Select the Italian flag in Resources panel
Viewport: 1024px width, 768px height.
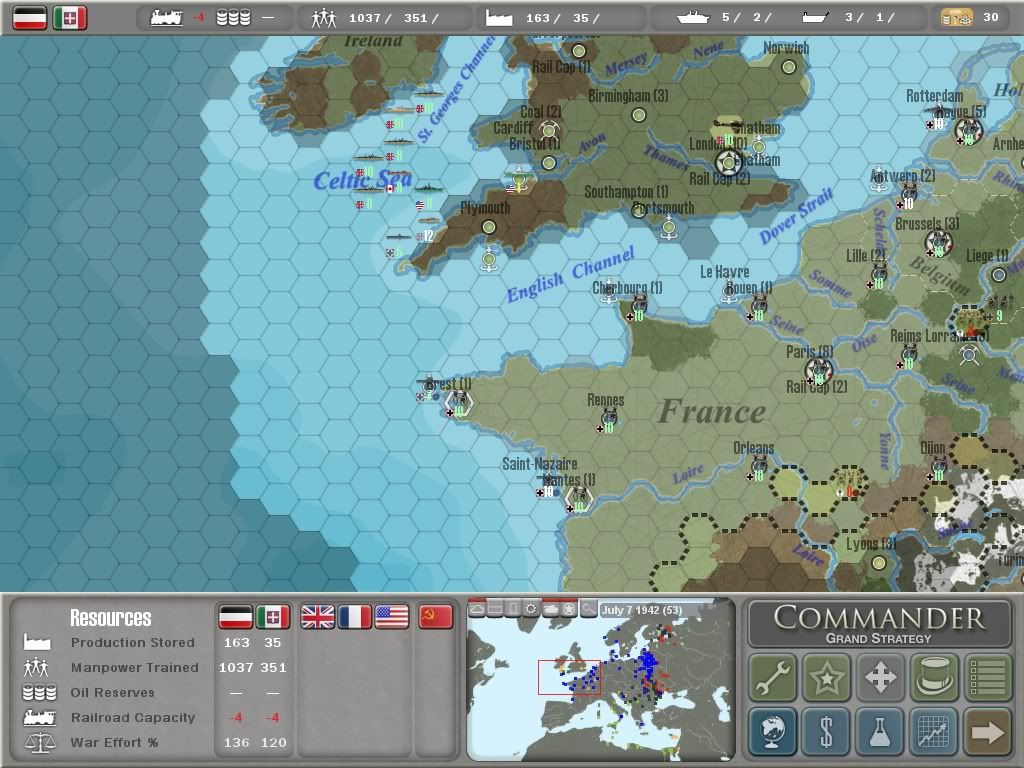[x=273, y=616]
